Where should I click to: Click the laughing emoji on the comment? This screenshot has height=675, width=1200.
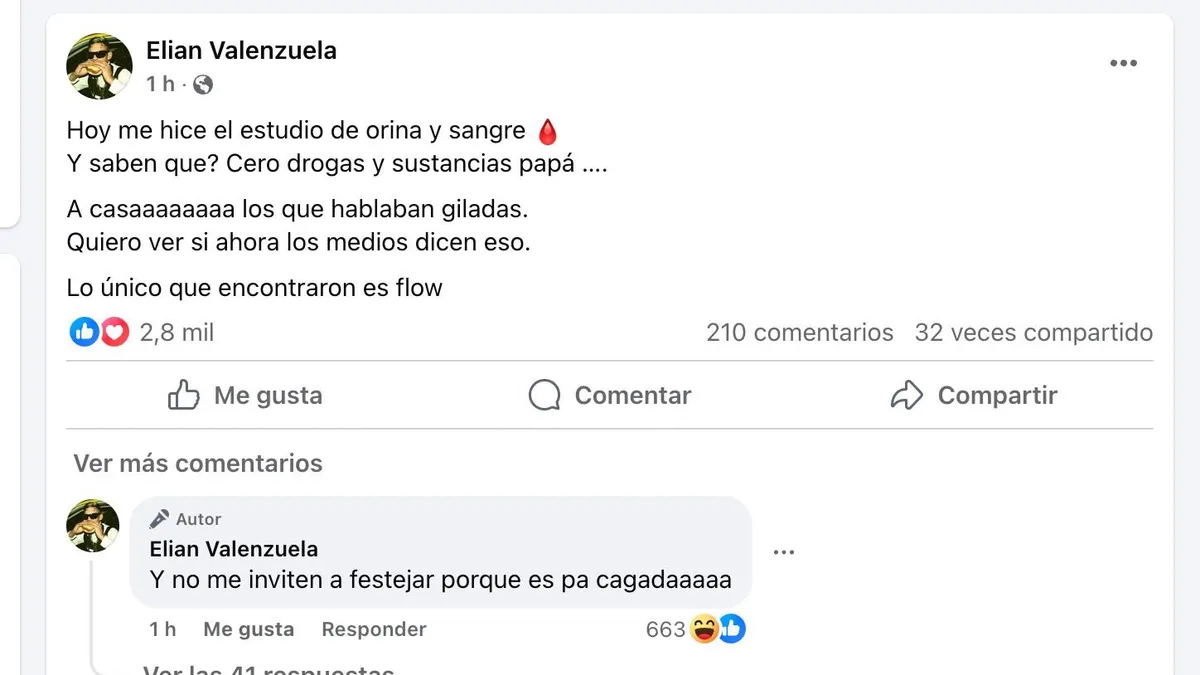pos(705,629)
